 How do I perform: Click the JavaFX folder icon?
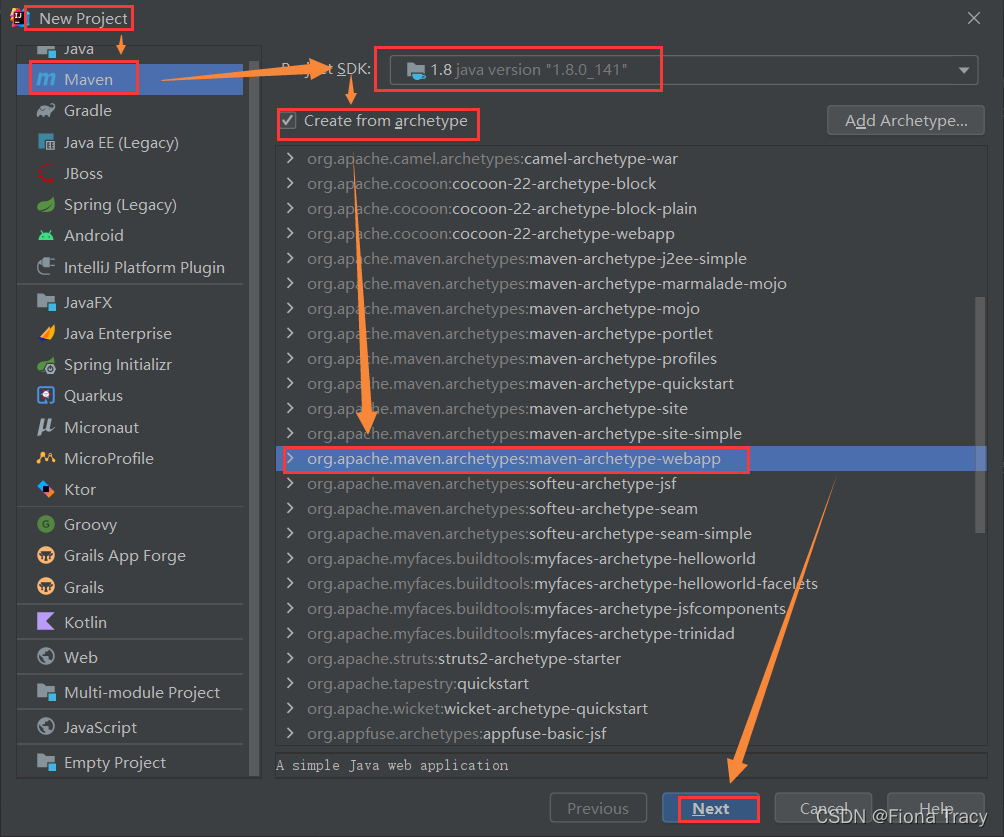click(x=46, y=302)
